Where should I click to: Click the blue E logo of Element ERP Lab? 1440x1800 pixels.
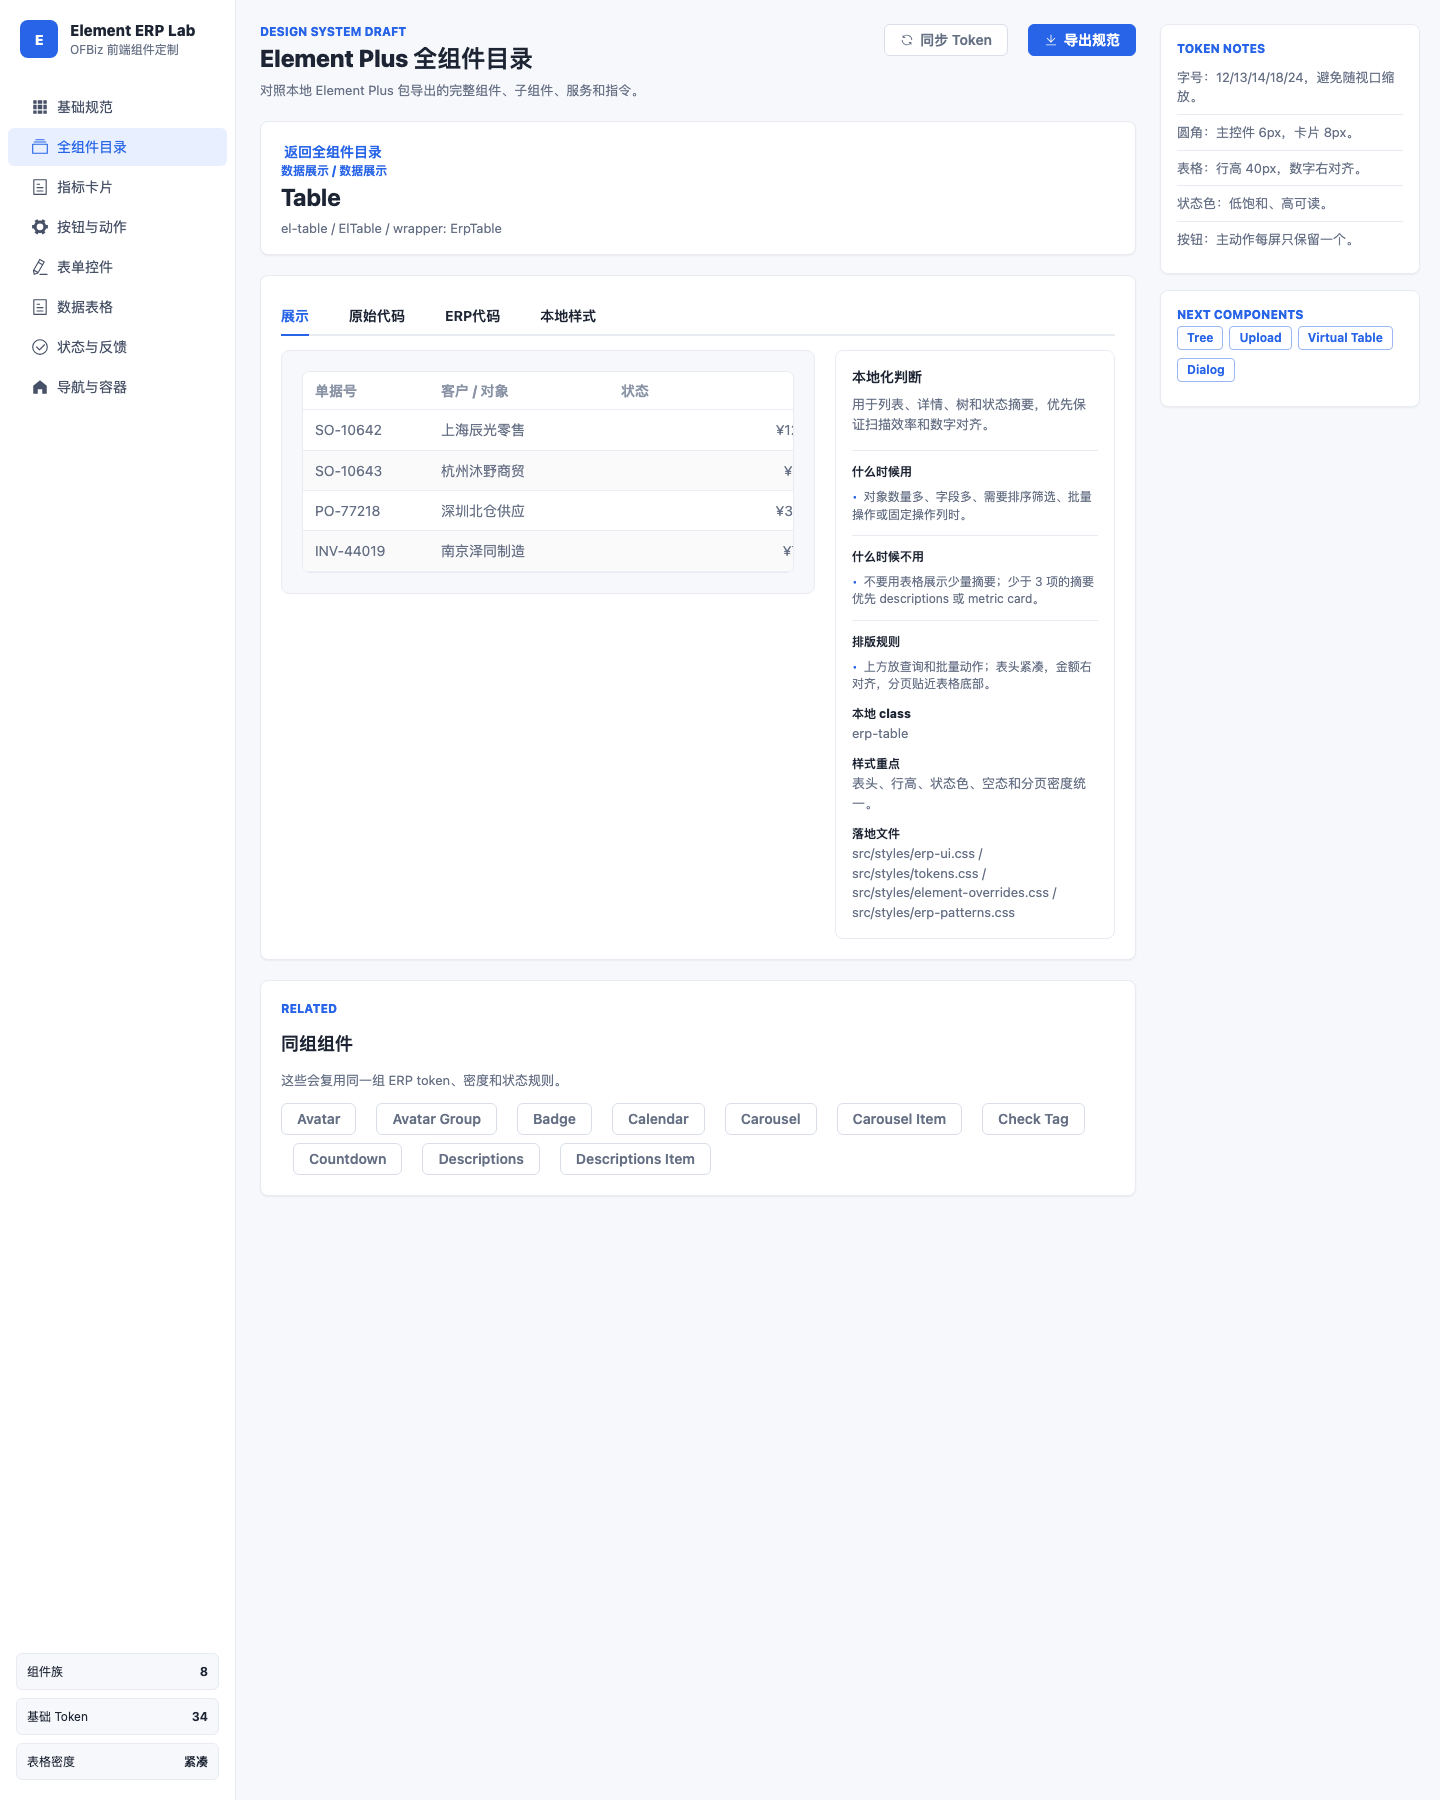pos(39,40)
